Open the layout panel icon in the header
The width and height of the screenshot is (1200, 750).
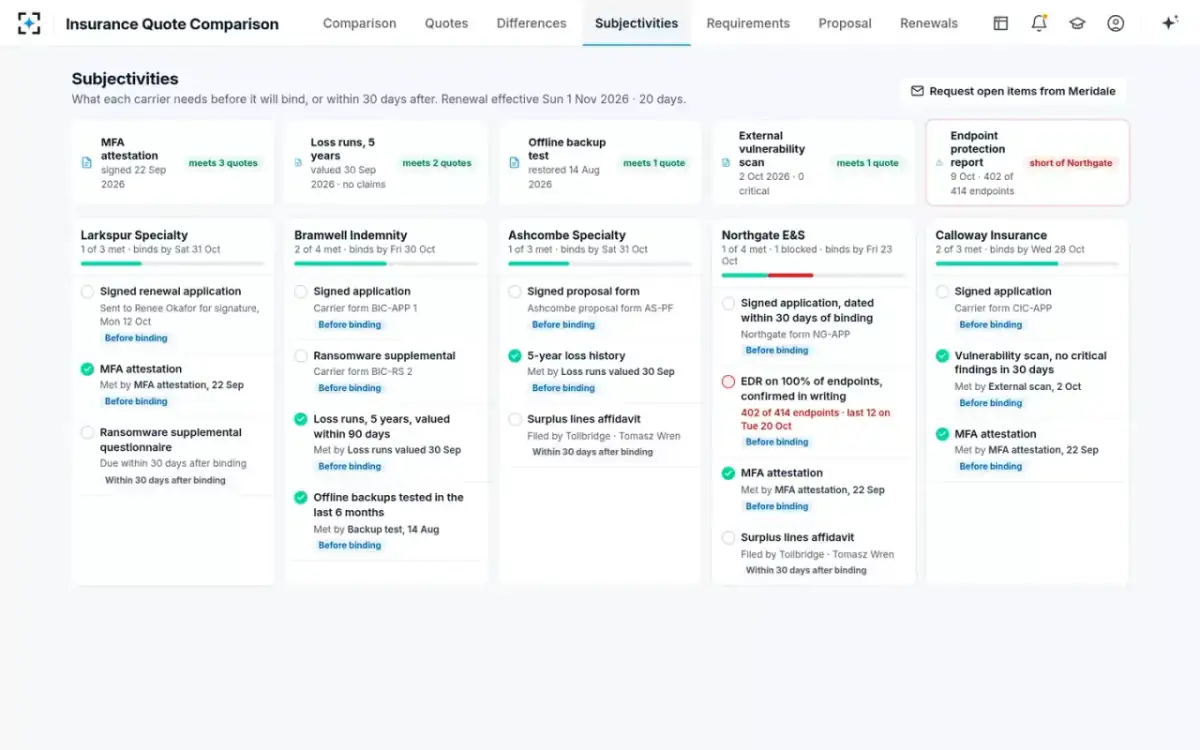click(1000, 23)
